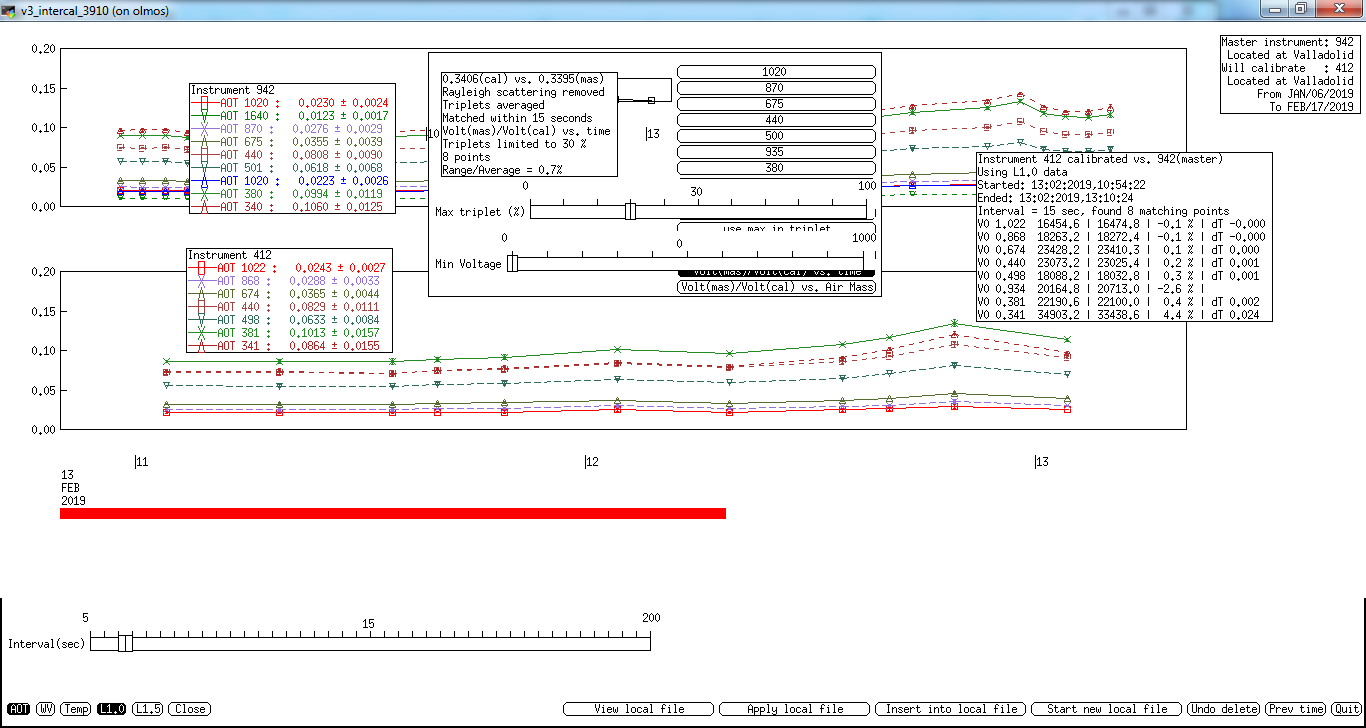1366x728 pixels.
Task: Select the 440 wavelength channel button
Action: point(776,120)
